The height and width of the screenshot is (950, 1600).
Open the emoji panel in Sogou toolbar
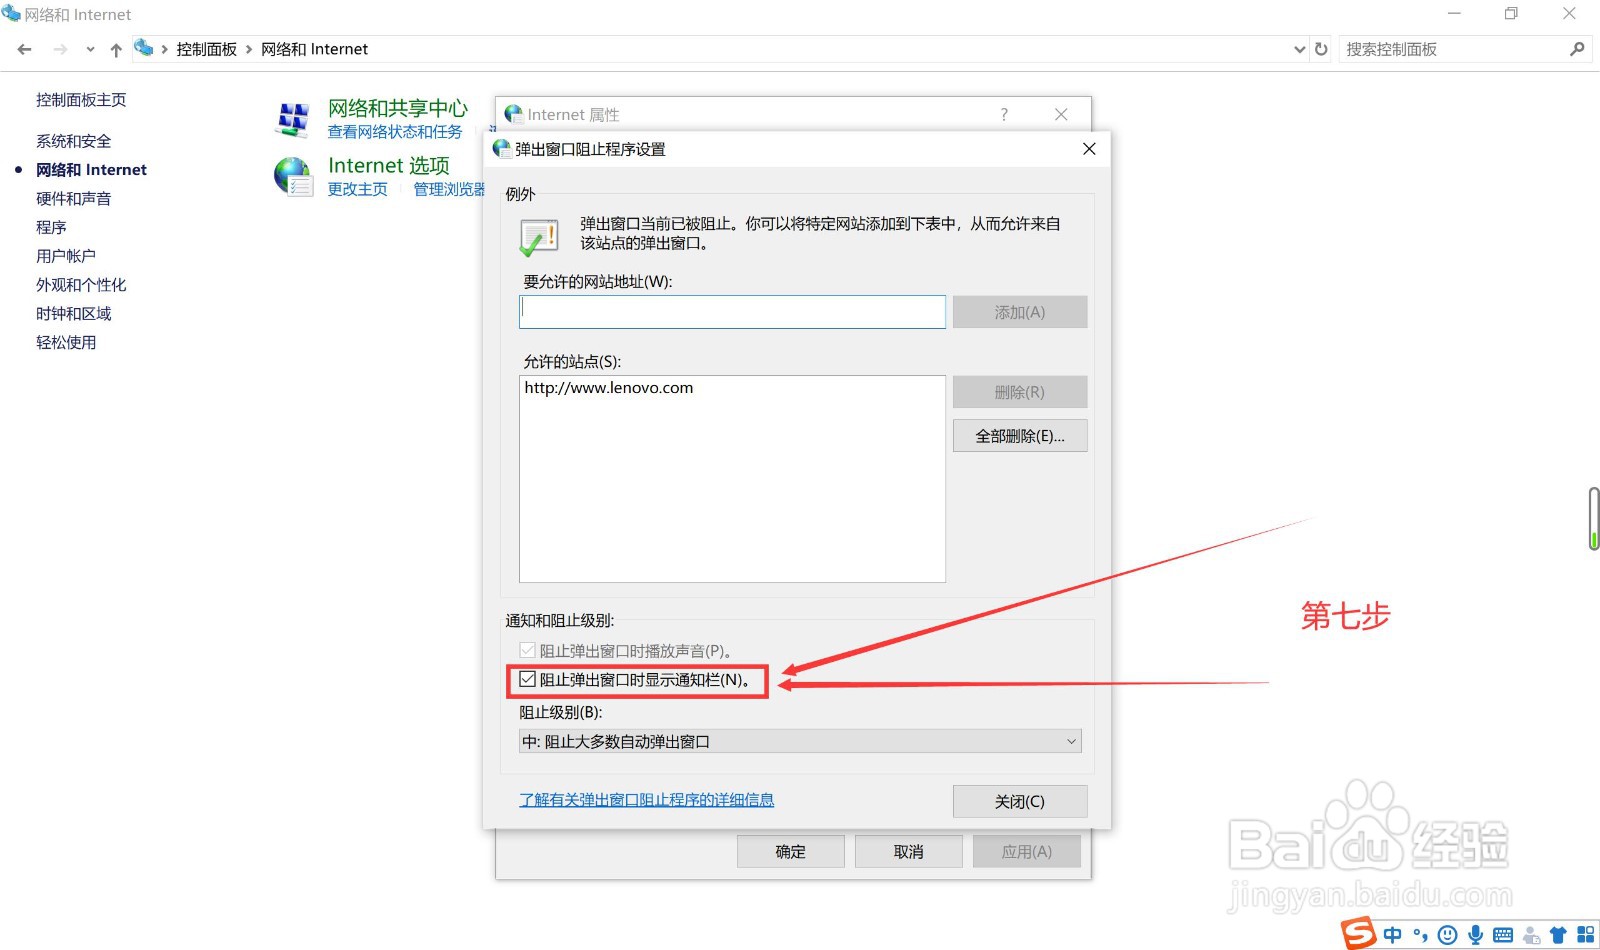point(1447,935)
